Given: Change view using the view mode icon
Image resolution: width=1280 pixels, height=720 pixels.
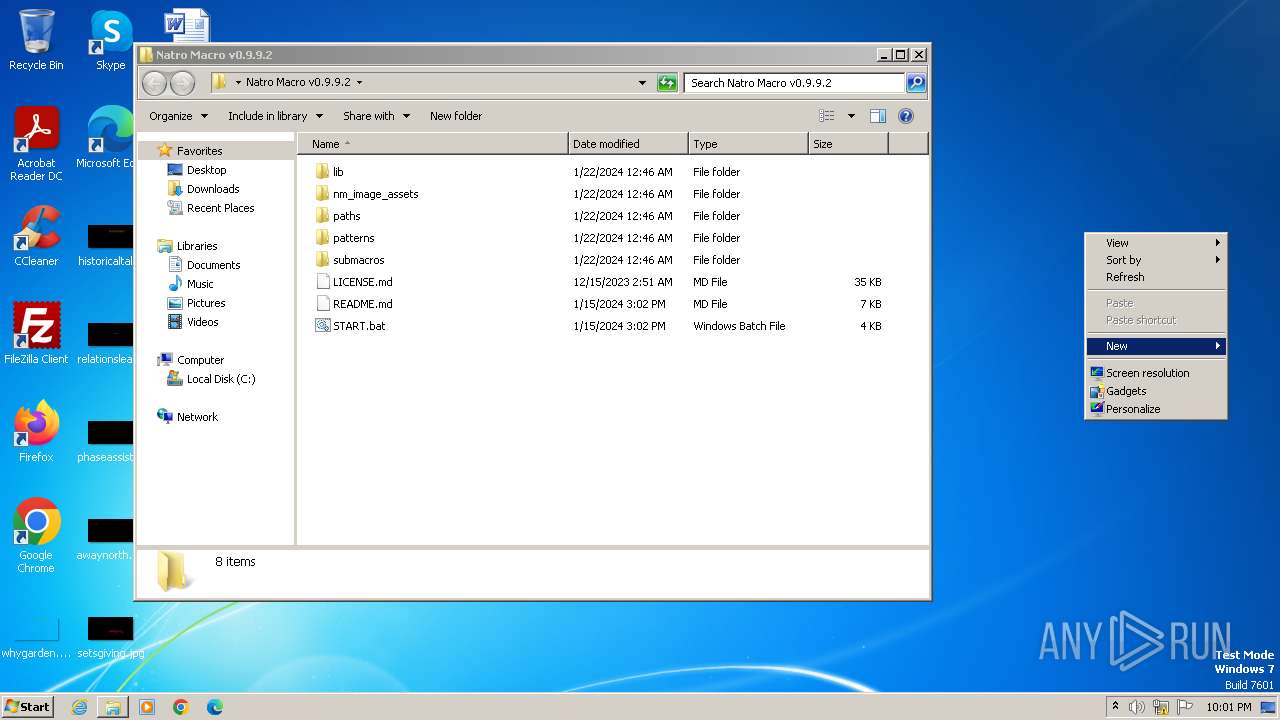Looking at the screenshot, I should (826, 116).
